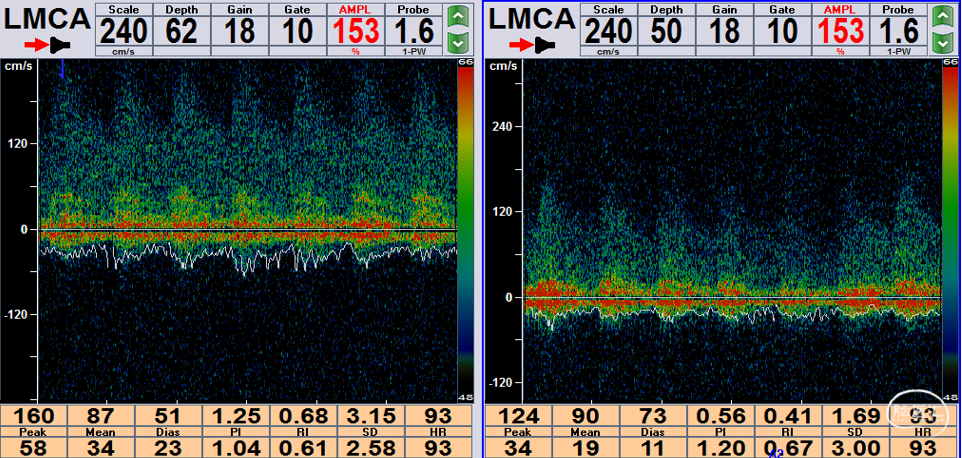This screenshot has width=962, height=458.
Task: Click the Depth field showing 50
Action: coord(666,30)
